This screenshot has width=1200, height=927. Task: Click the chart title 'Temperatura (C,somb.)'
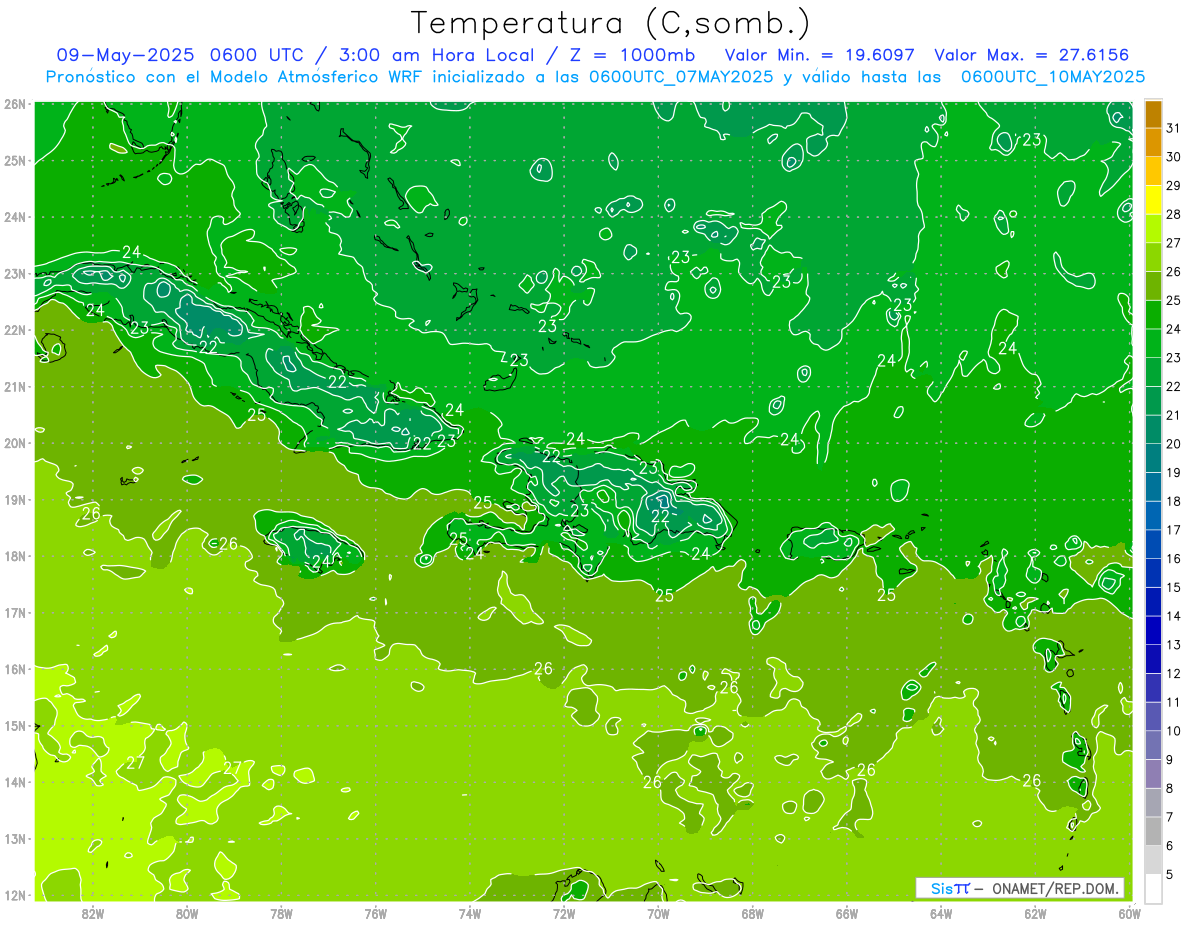pyautogui.click(x=610, y=23)
